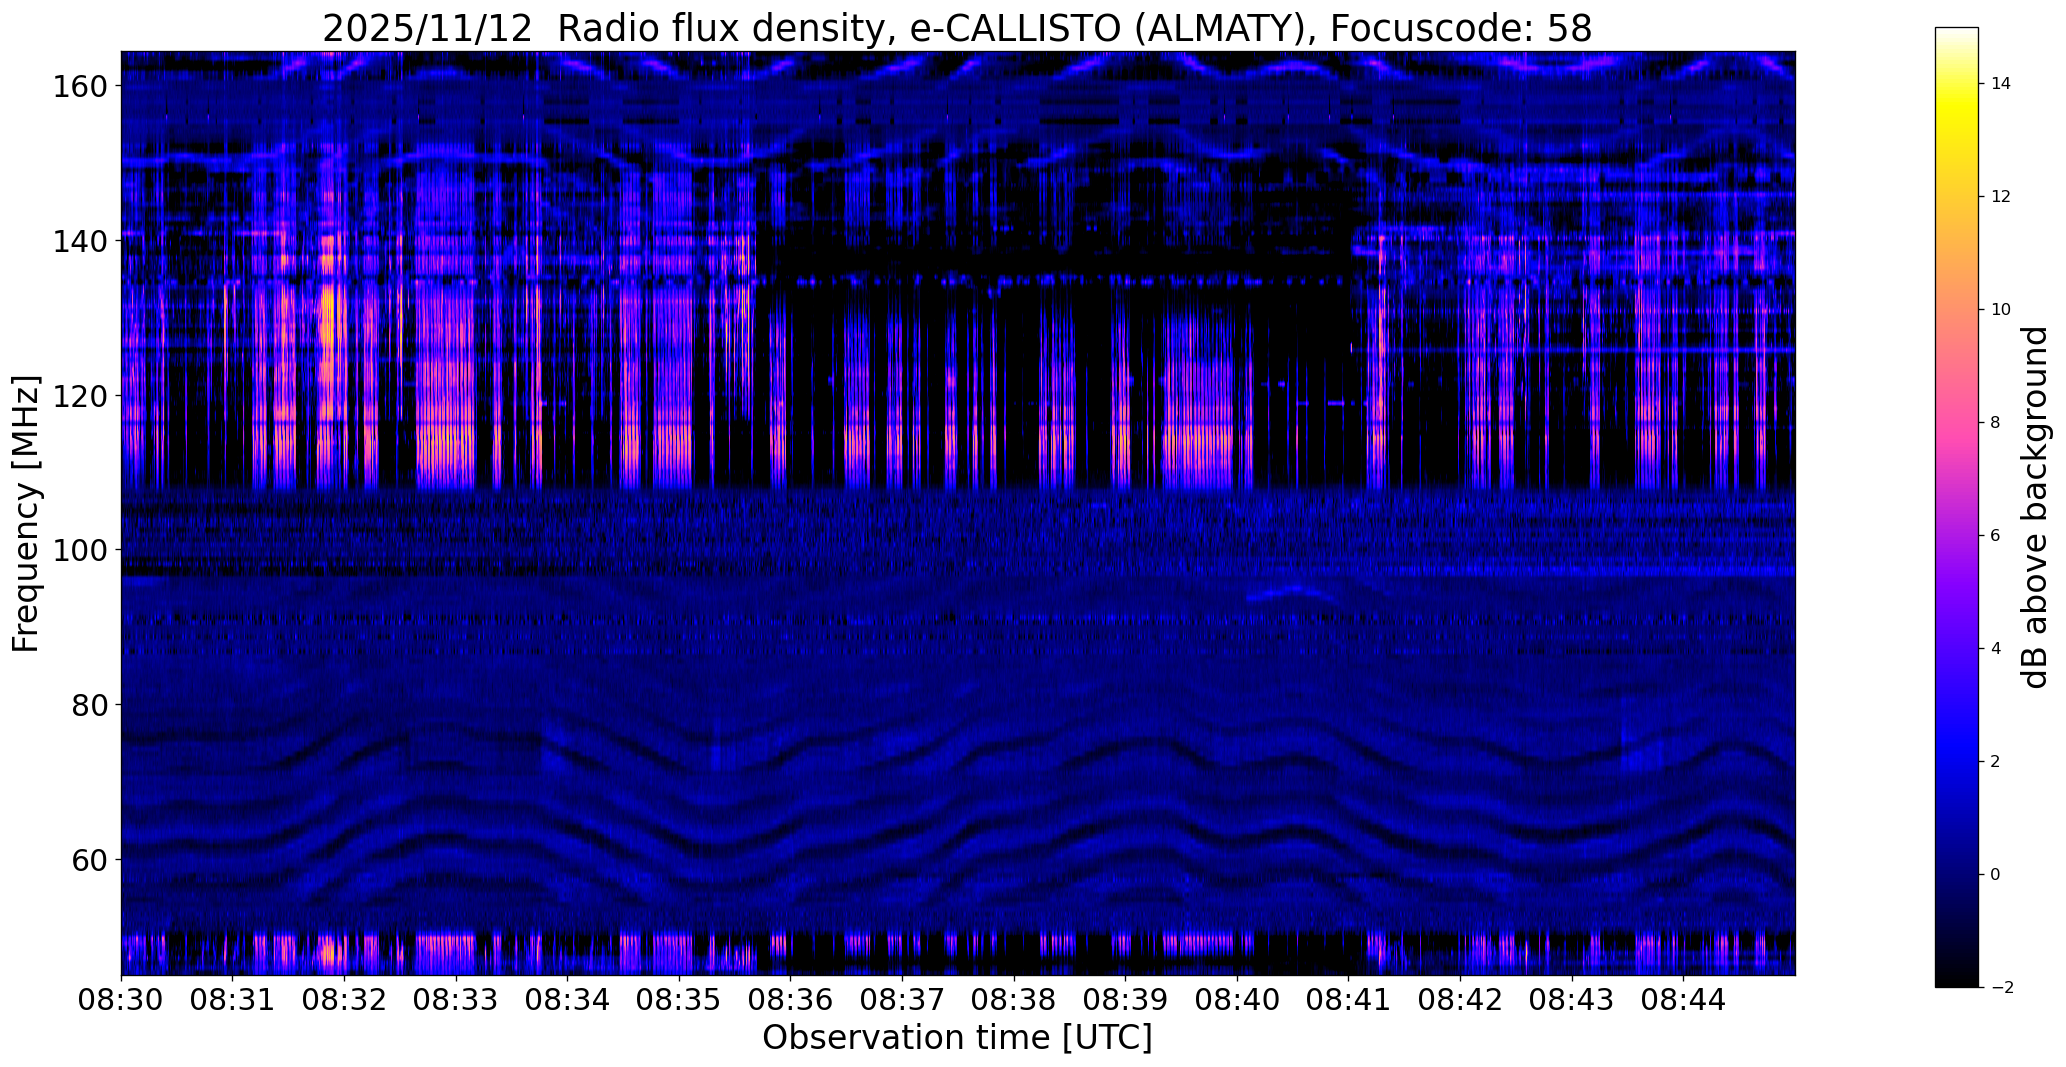The width and height of the screenshot is (2066, 1067).
Task: Click the 60 frequency tick label
Action: coord(89,860)
